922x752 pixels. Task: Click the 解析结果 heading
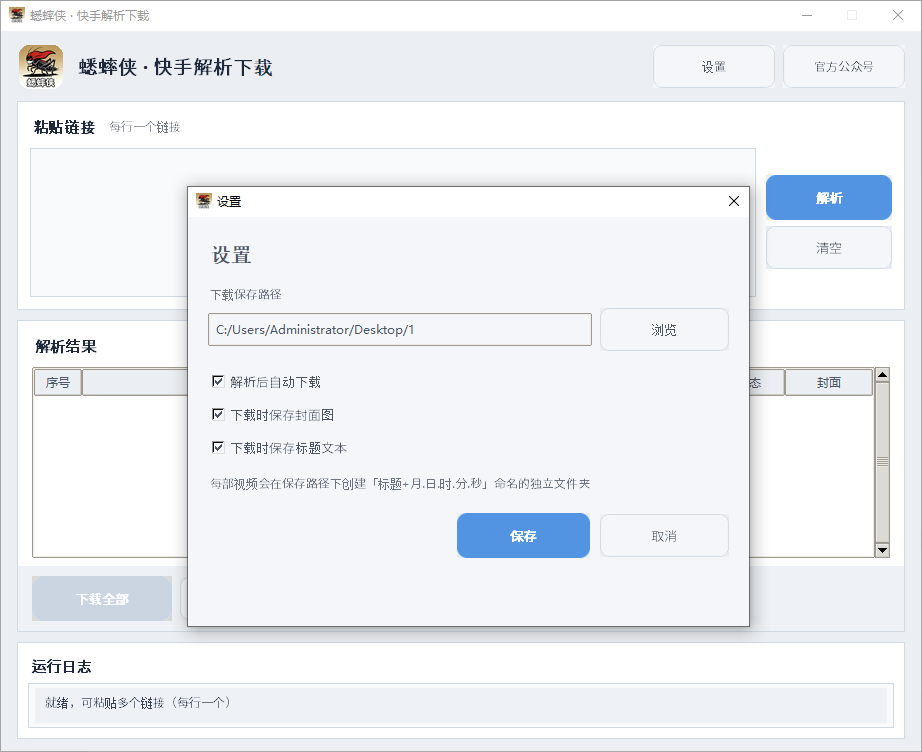(66, 346)
